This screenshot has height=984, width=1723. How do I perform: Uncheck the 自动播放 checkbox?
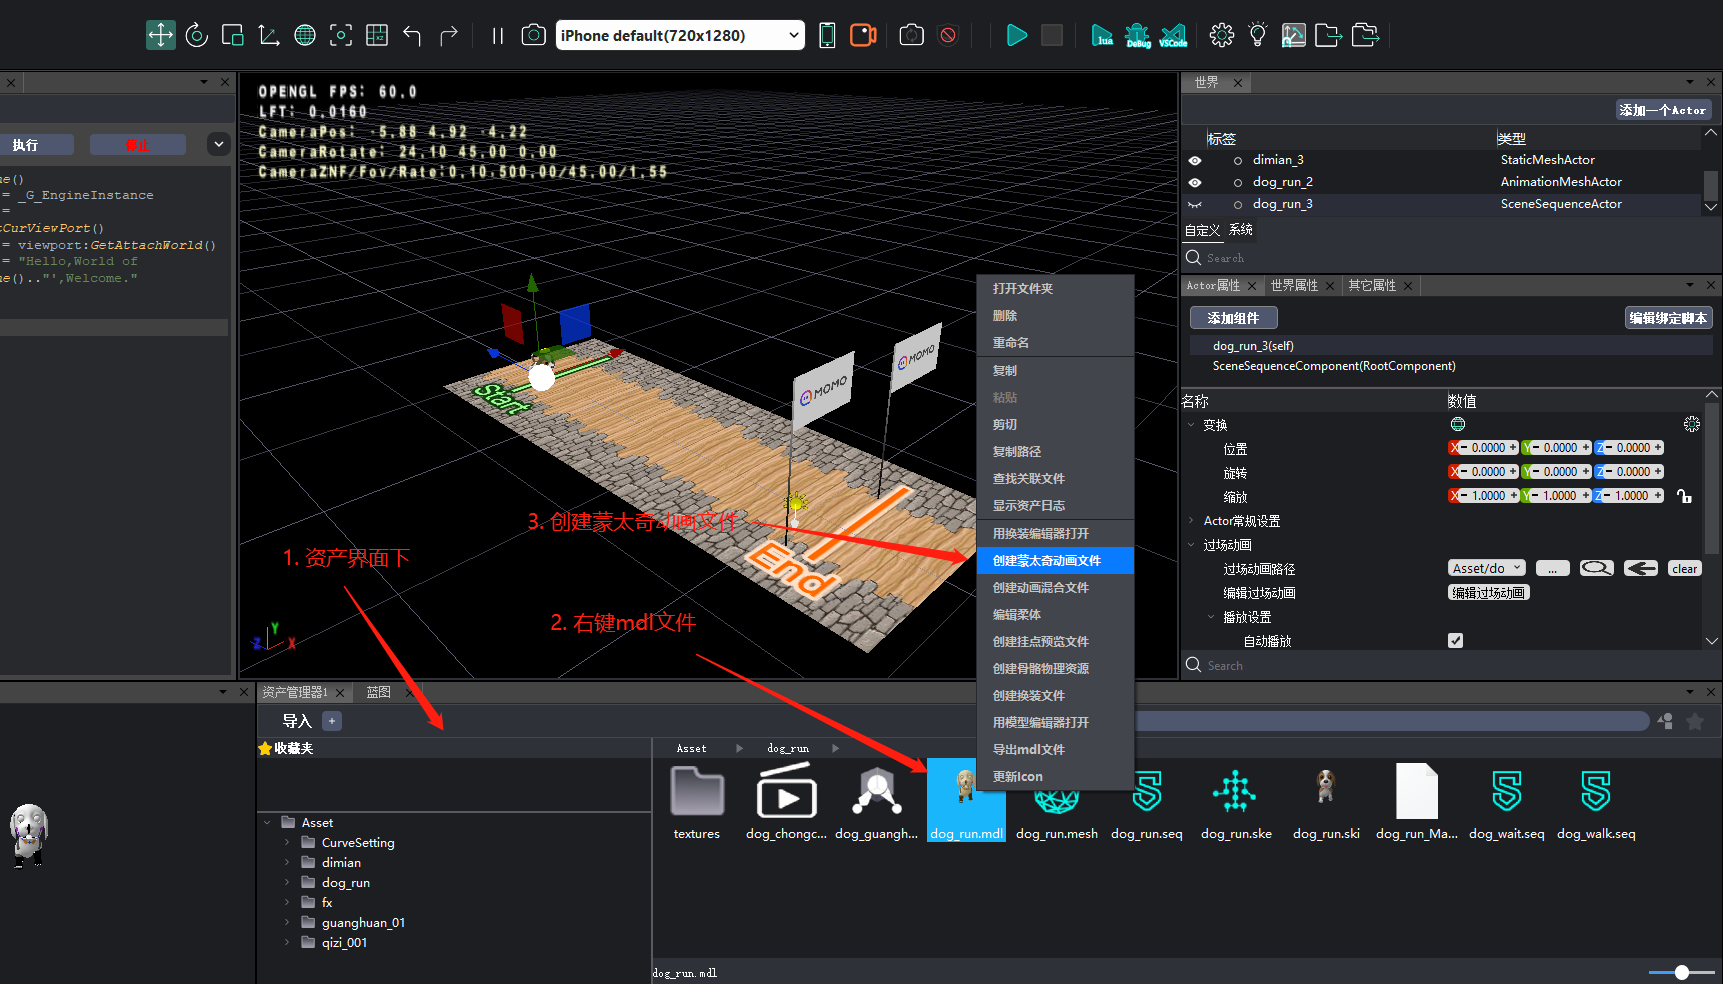1456,641
